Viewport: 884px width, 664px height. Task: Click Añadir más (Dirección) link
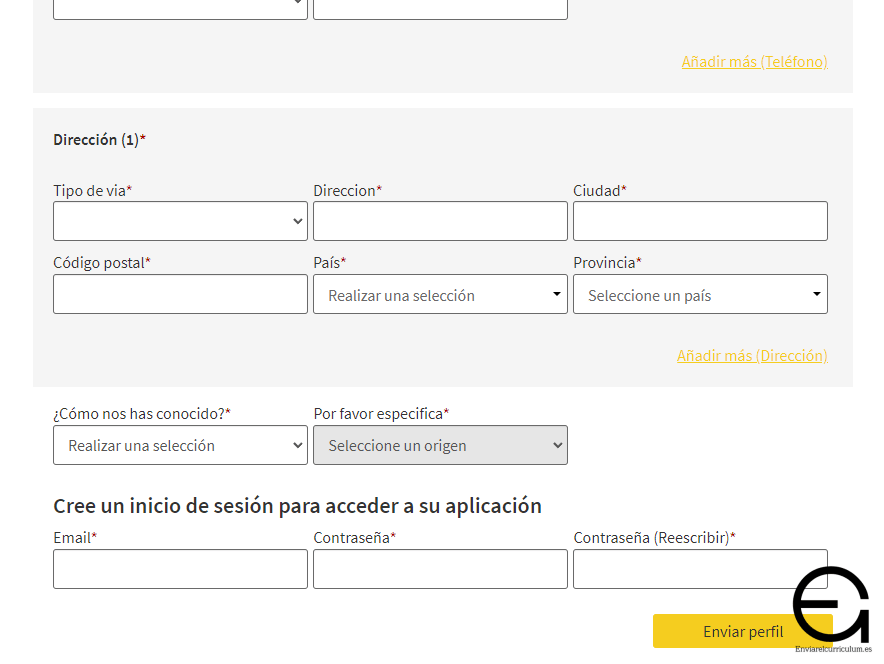point(752,356)
